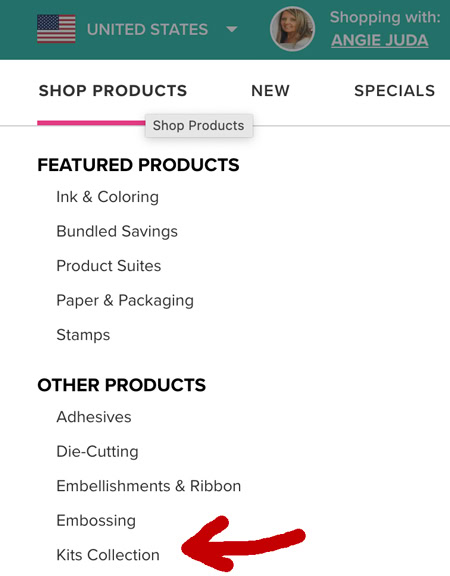Open the Ink & Coloring category
450x576 pixels.
108,197
